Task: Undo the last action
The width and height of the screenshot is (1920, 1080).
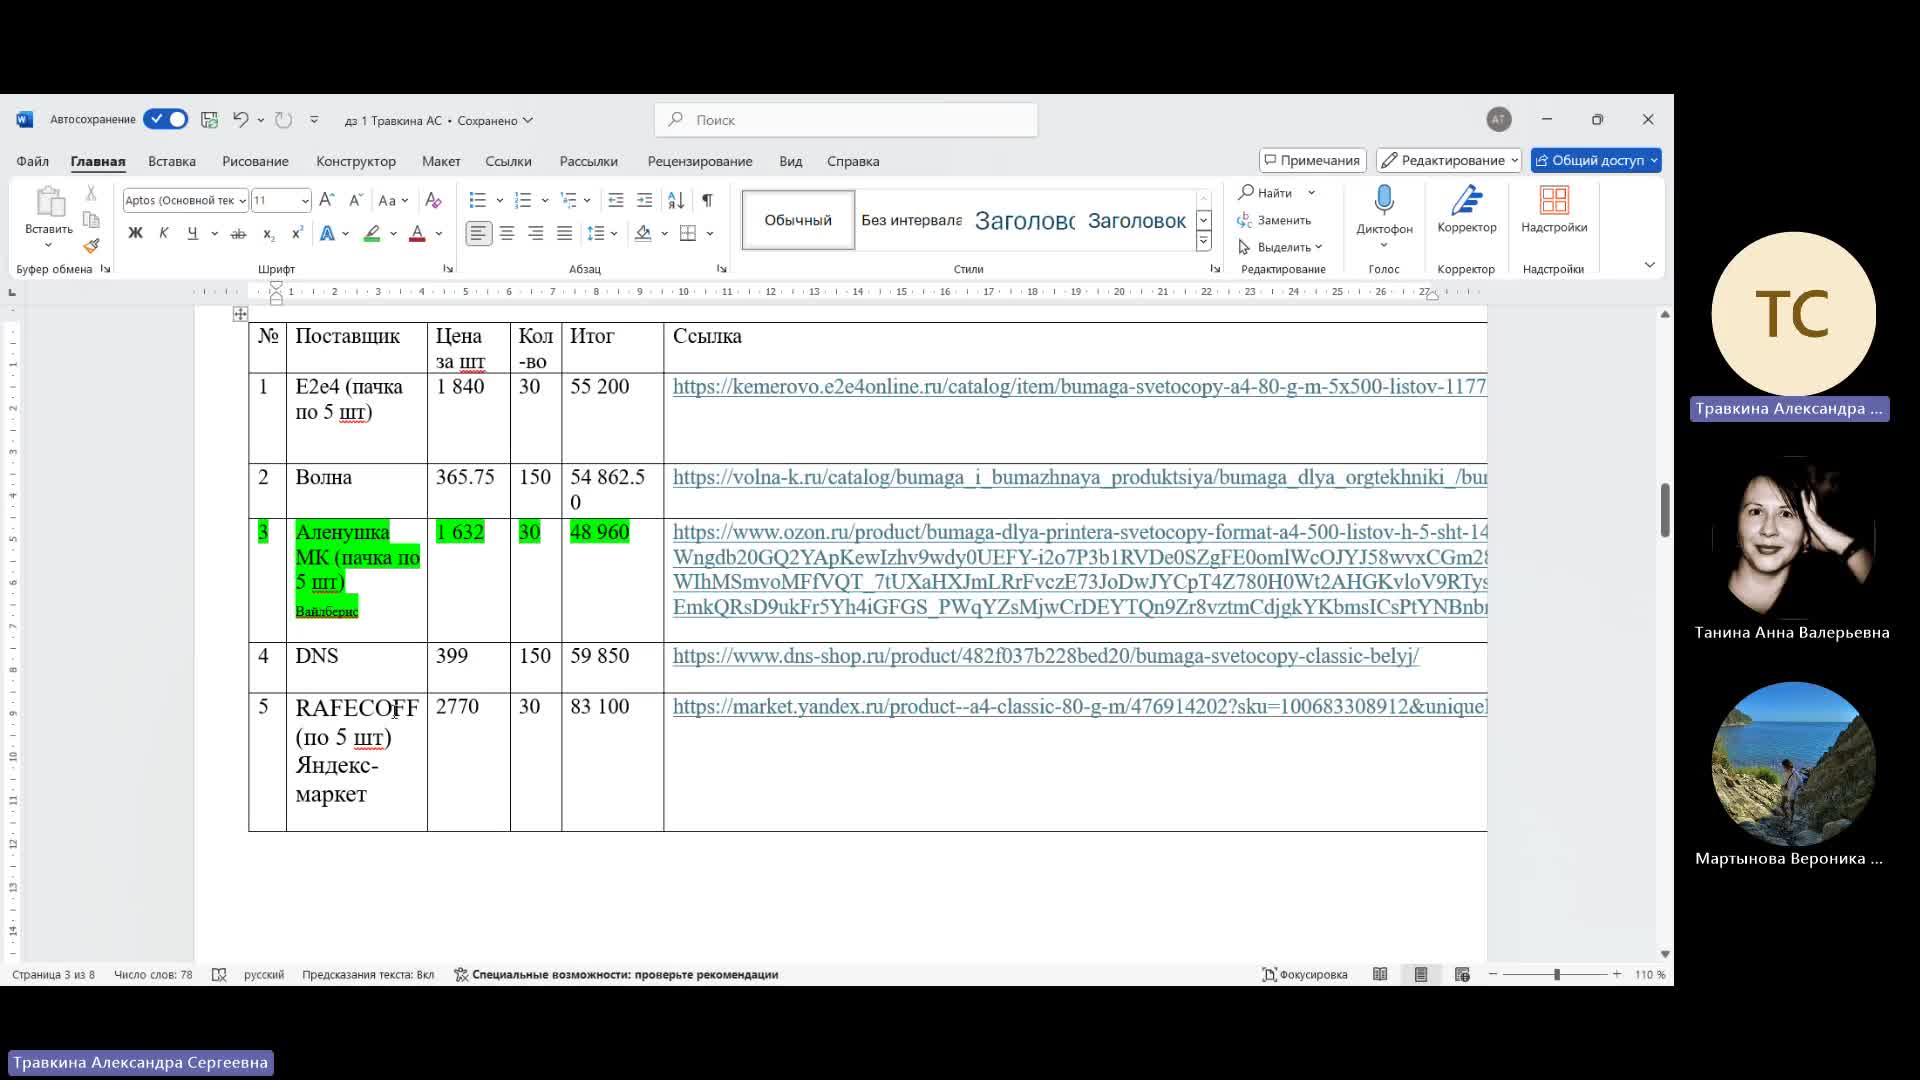Action: [240, 120]
